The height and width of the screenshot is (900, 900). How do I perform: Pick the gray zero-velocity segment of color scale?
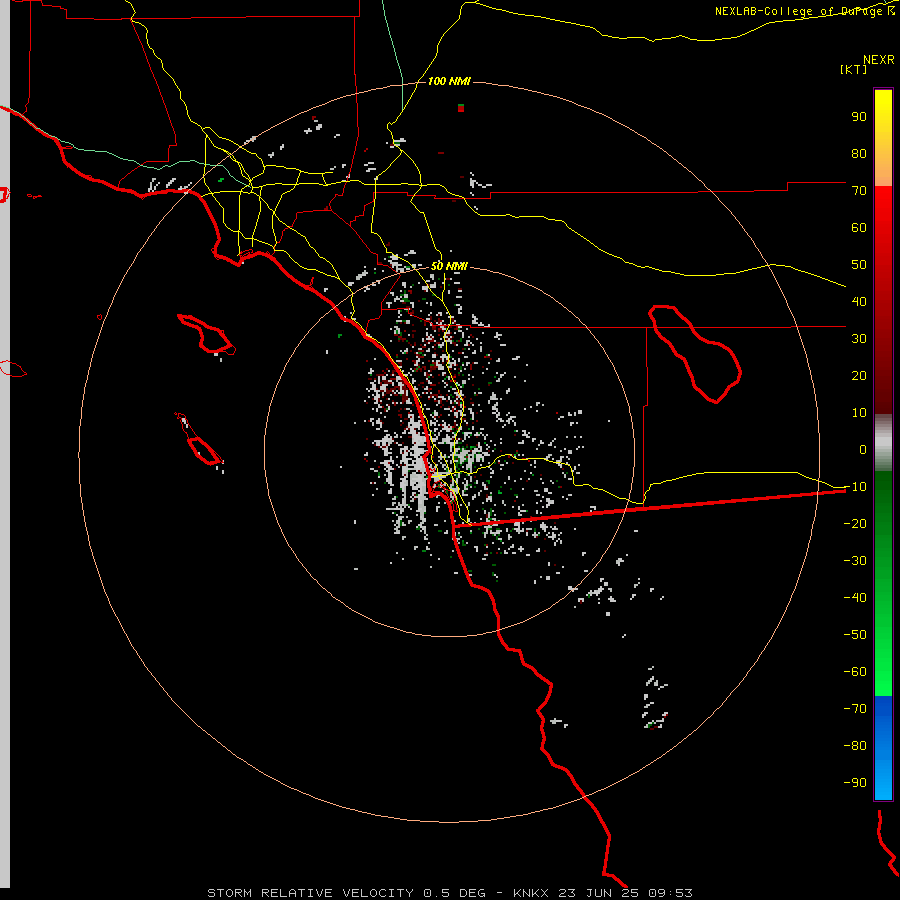pos(883,443)
